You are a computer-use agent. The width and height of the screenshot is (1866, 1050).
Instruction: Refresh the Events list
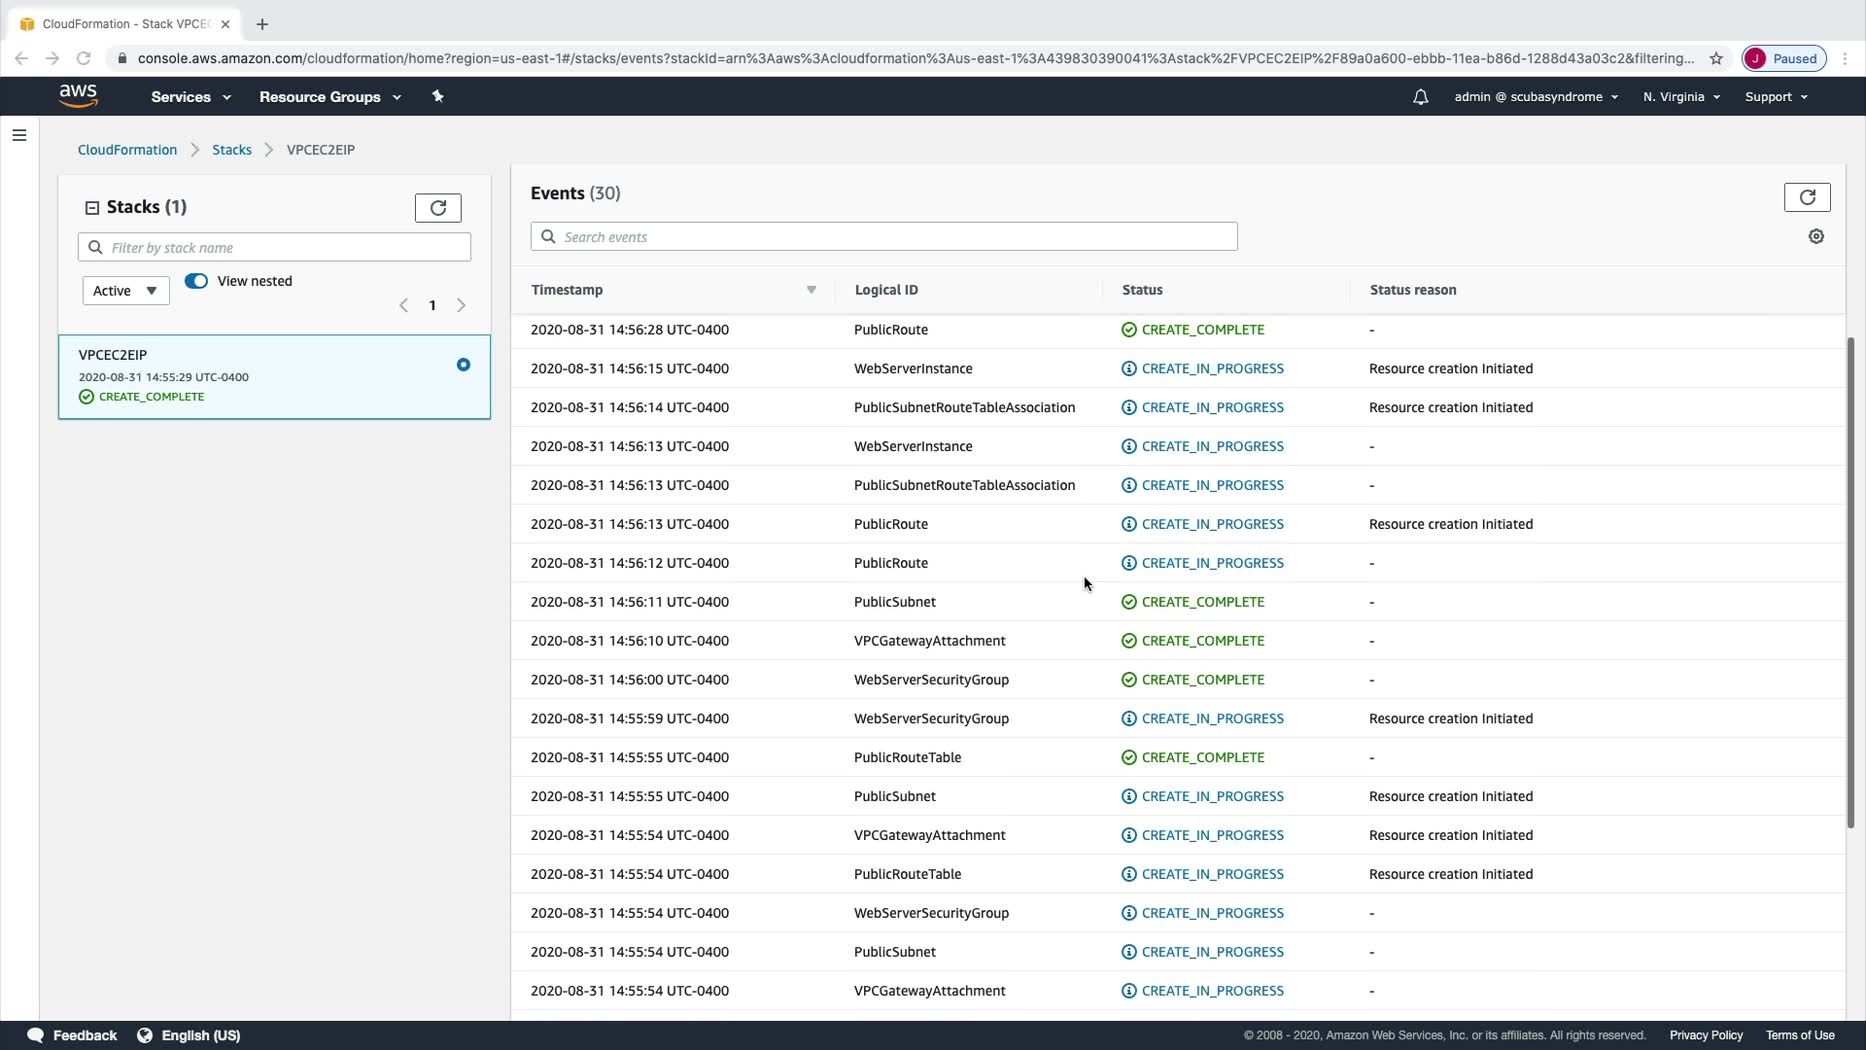point(1806,197)
